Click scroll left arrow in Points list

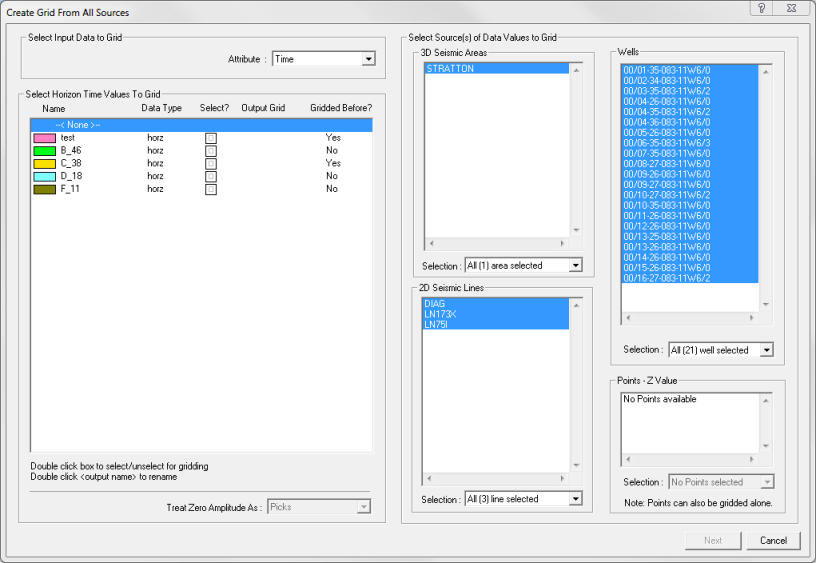(x=628, y=459)
